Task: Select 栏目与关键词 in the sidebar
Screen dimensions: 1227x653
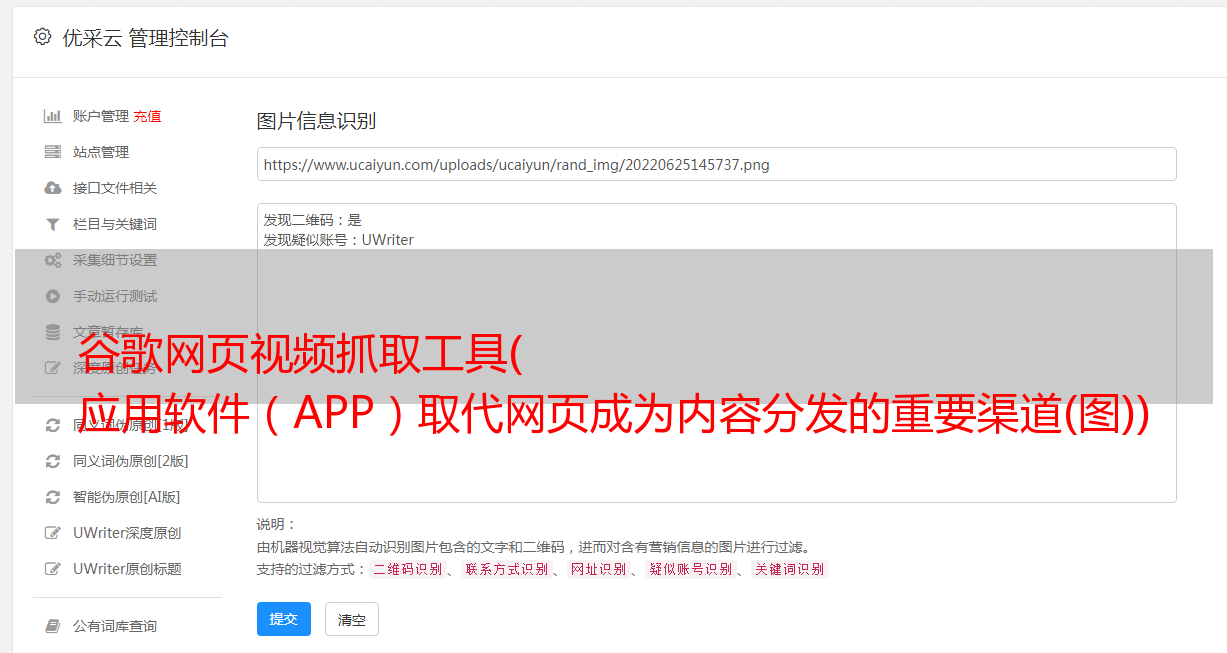Action: 115,224
